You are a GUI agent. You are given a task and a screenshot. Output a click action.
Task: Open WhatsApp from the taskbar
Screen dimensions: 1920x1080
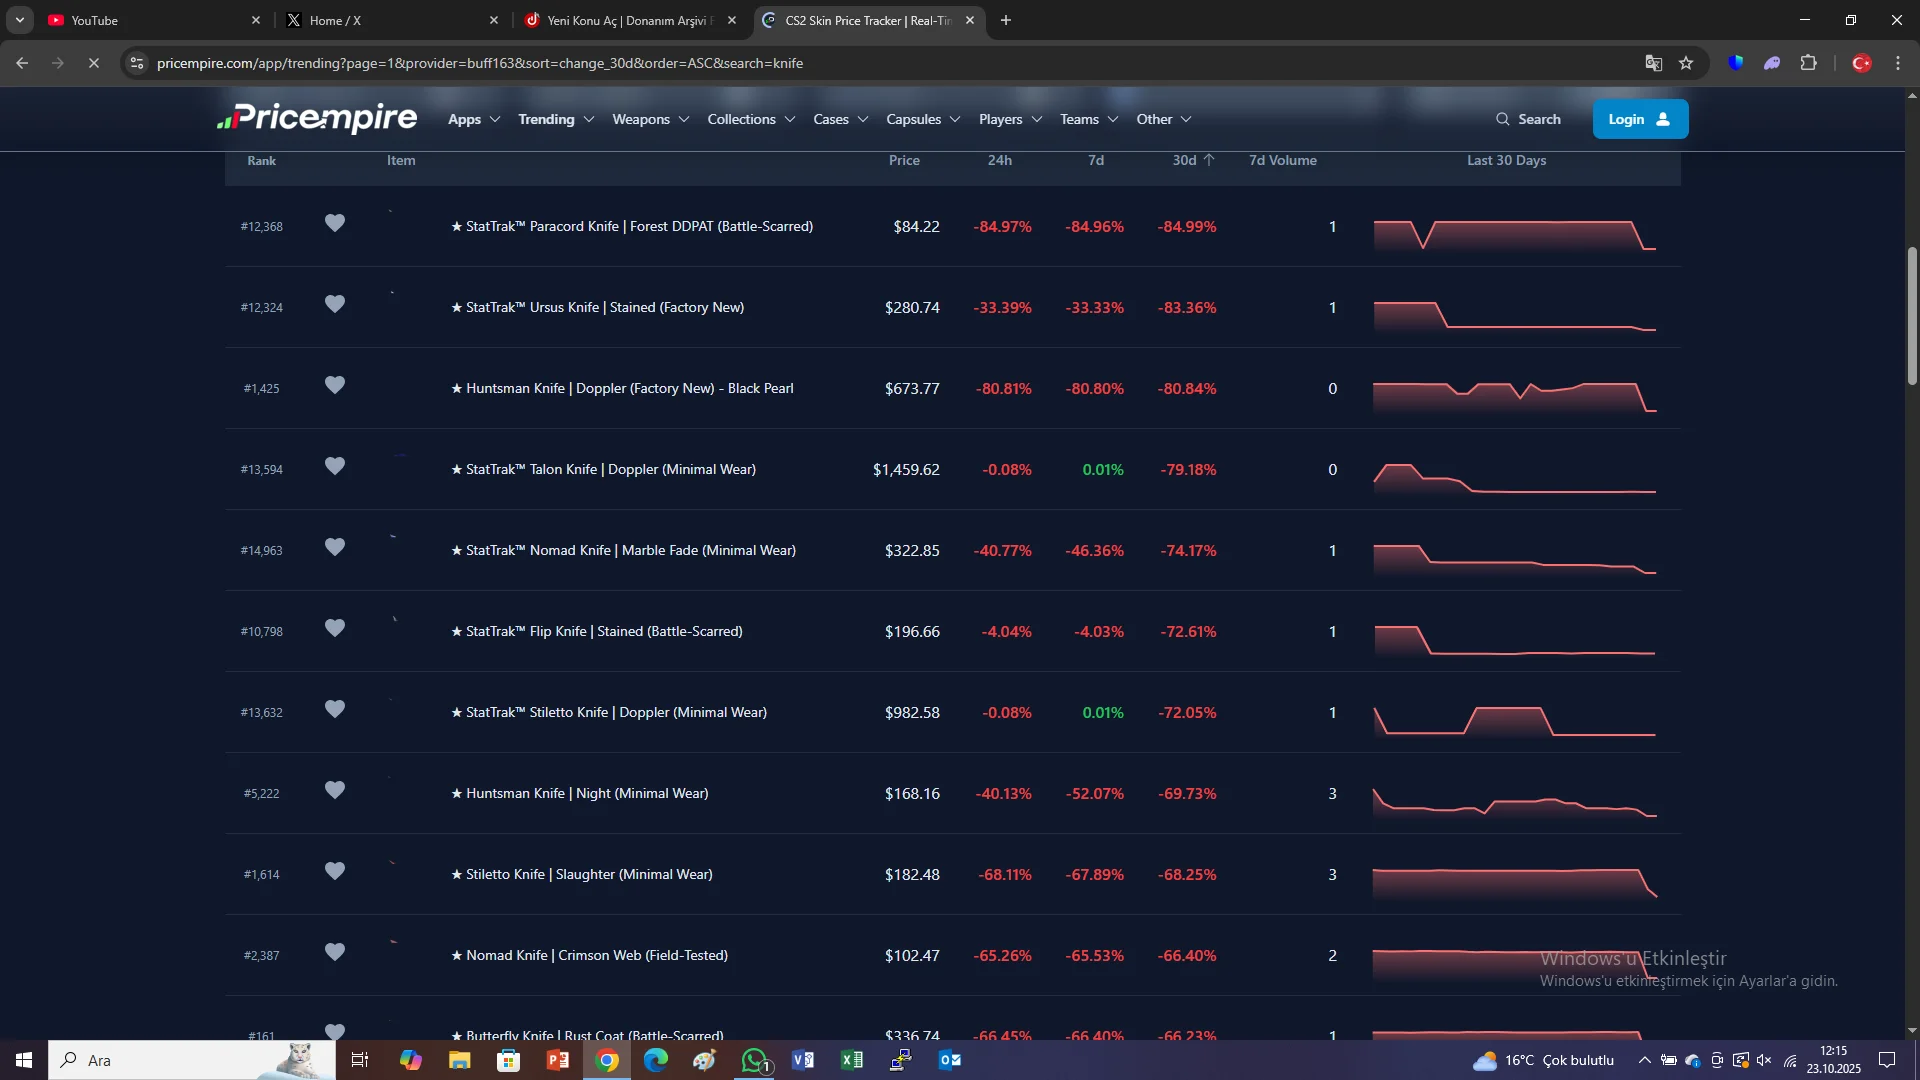pos(754,1060)
